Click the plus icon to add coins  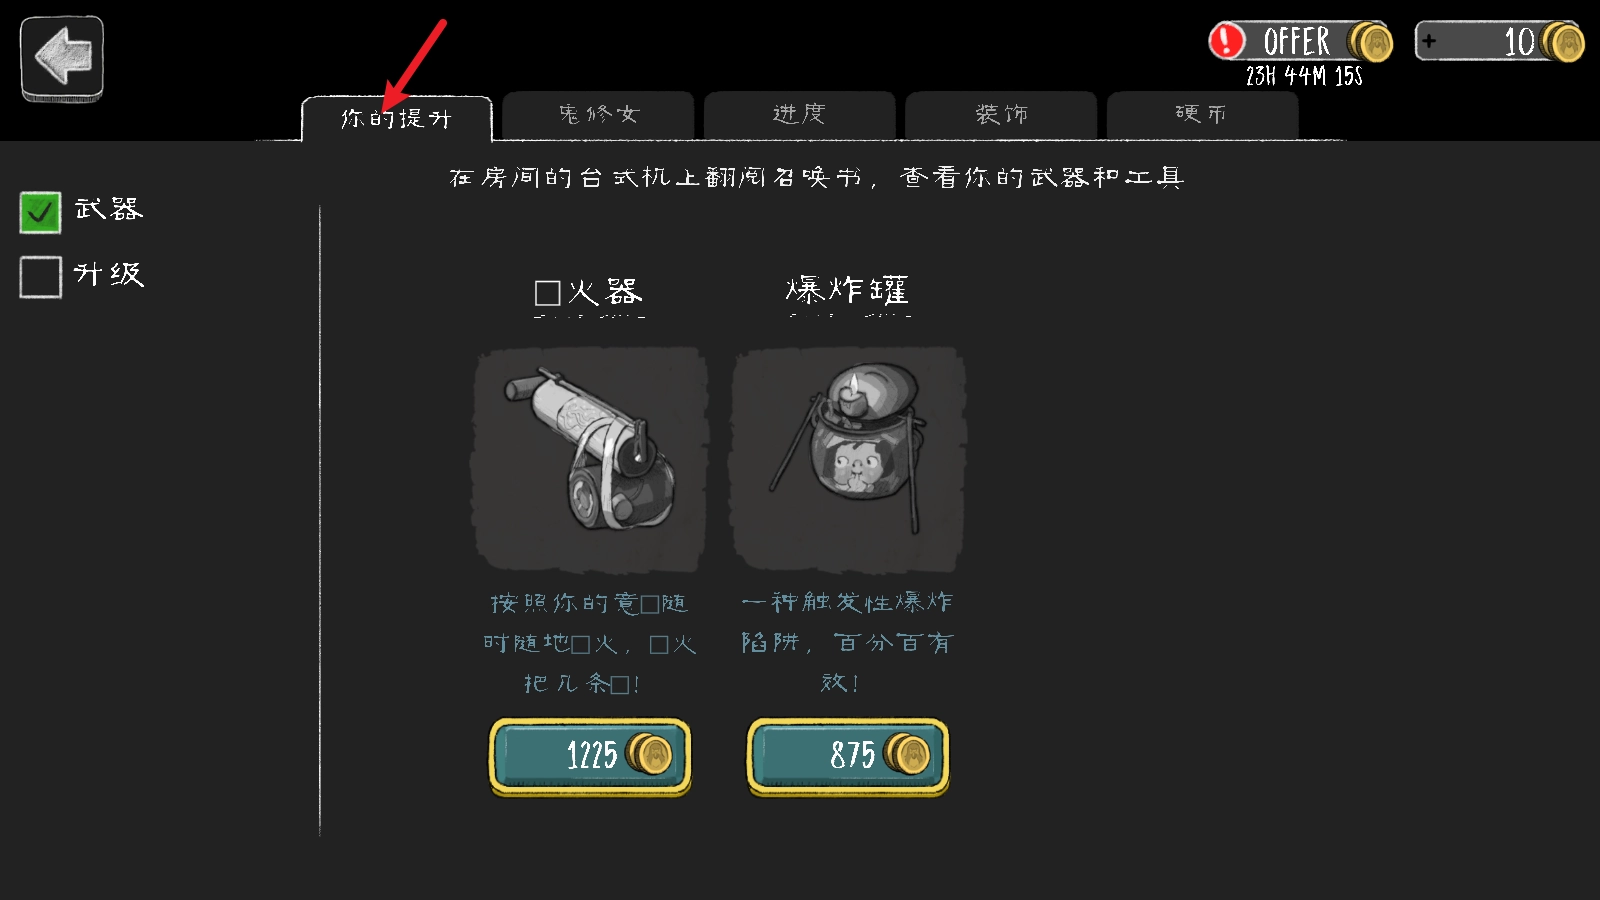tap(1429, 41)
